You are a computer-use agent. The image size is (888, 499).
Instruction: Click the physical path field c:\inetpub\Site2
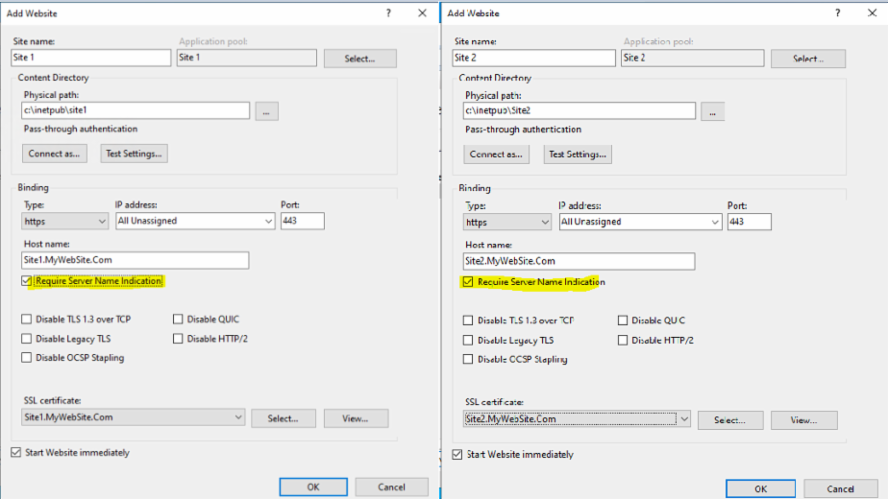579,111
